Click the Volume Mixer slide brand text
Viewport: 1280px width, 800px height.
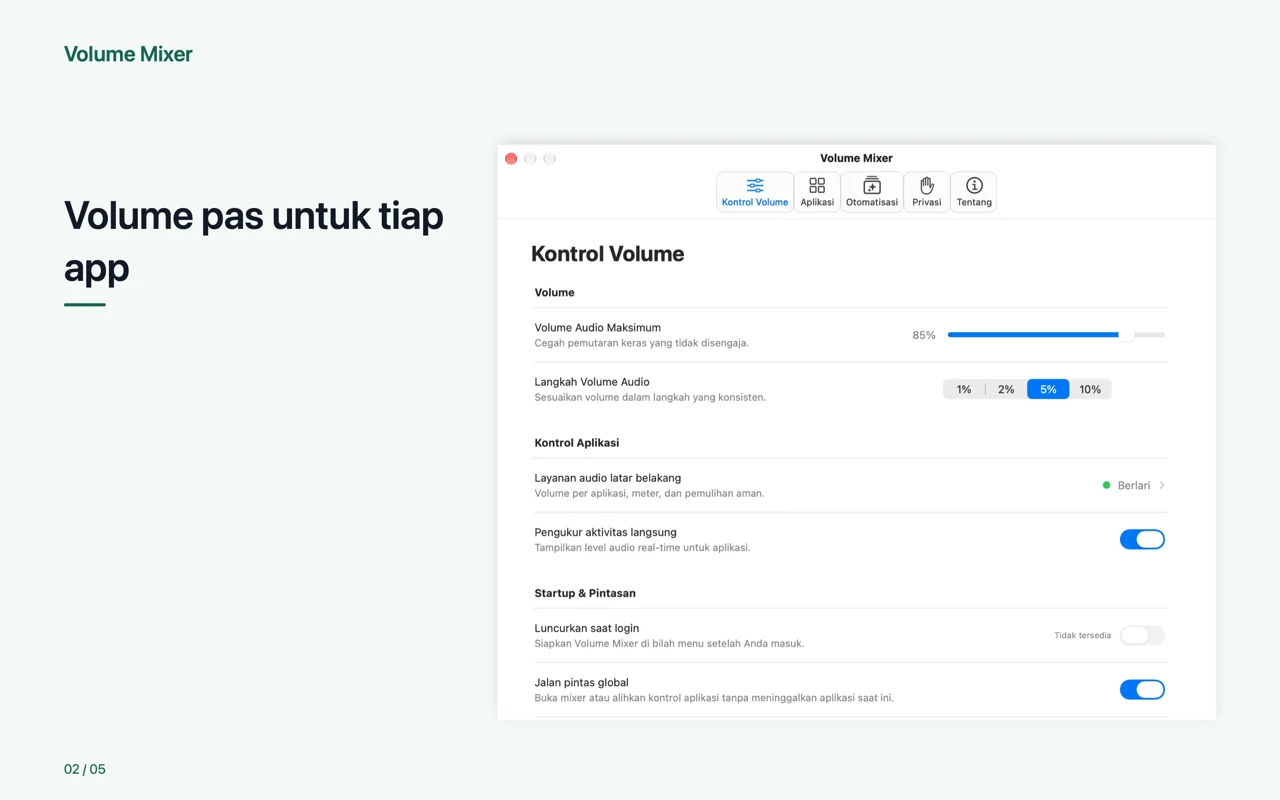(128, 54)
